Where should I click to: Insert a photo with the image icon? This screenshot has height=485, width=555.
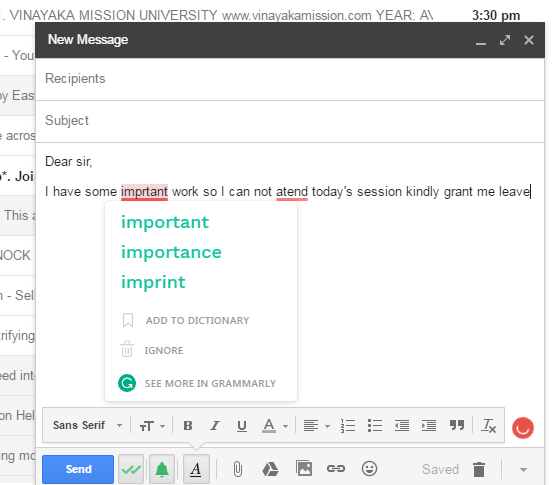(304, 469)
